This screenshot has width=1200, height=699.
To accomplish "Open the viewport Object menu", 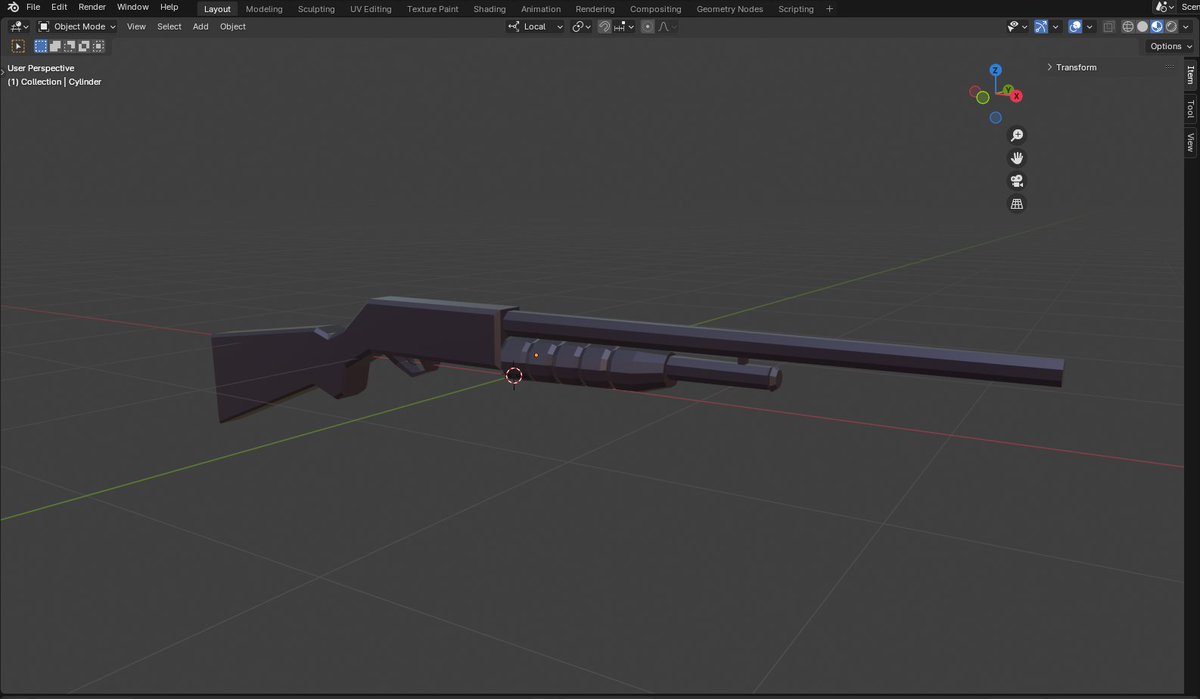I will pyautogui.click(x=233, y=27).
